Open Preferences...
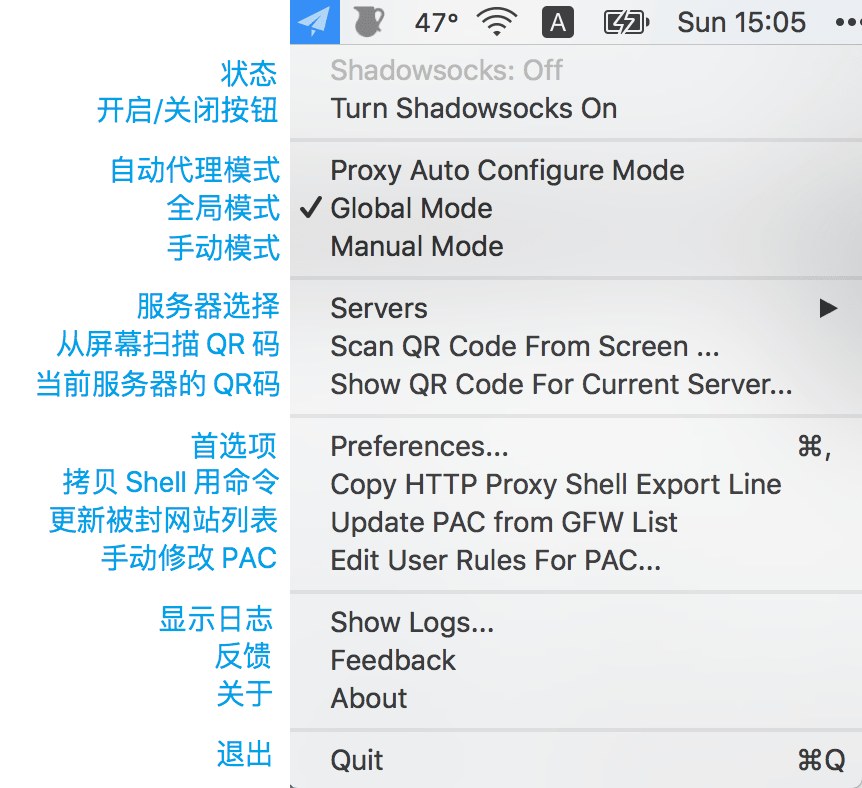862x788 pixels. pyautogui.click(x=576, y=447)
